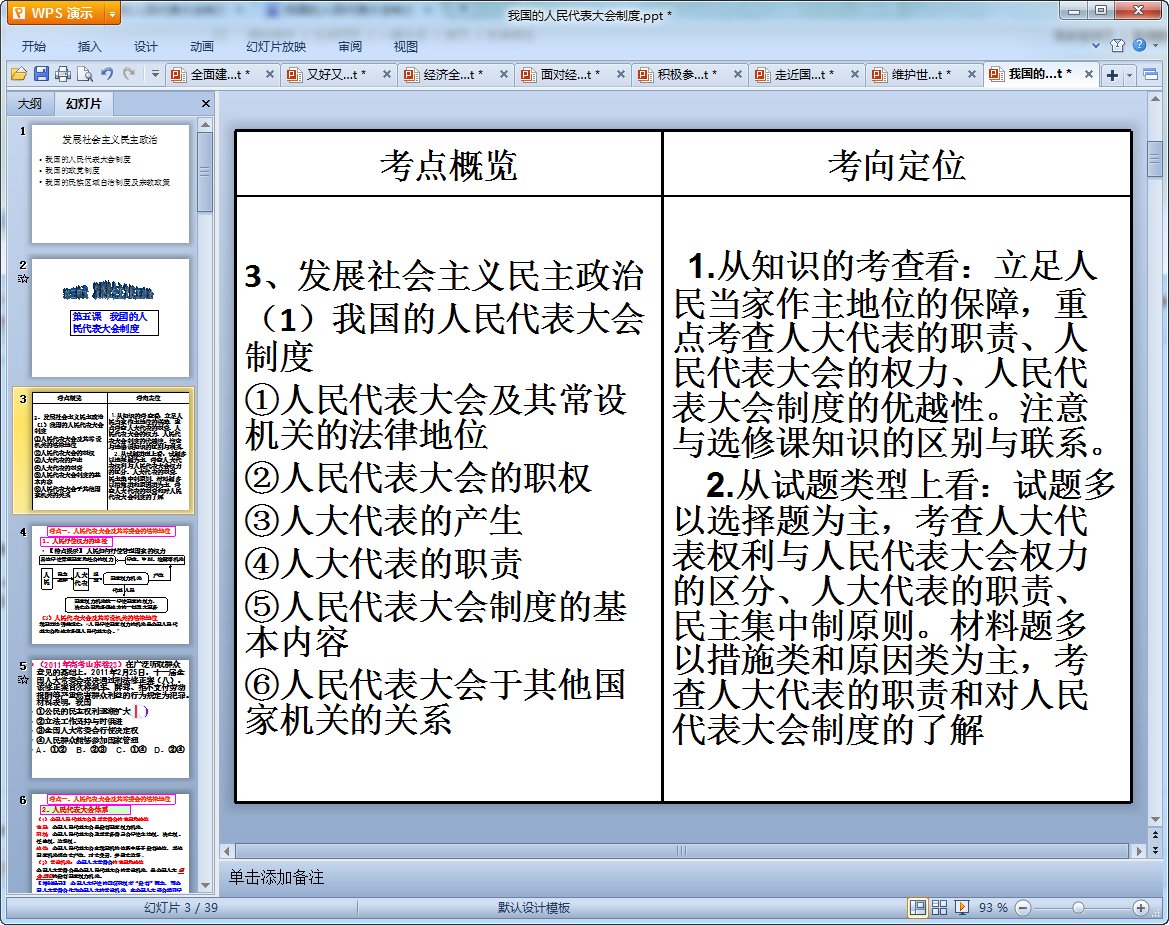Open print preview from the toolbar
Screen dimensions: 1169x925
pos(85,74)
